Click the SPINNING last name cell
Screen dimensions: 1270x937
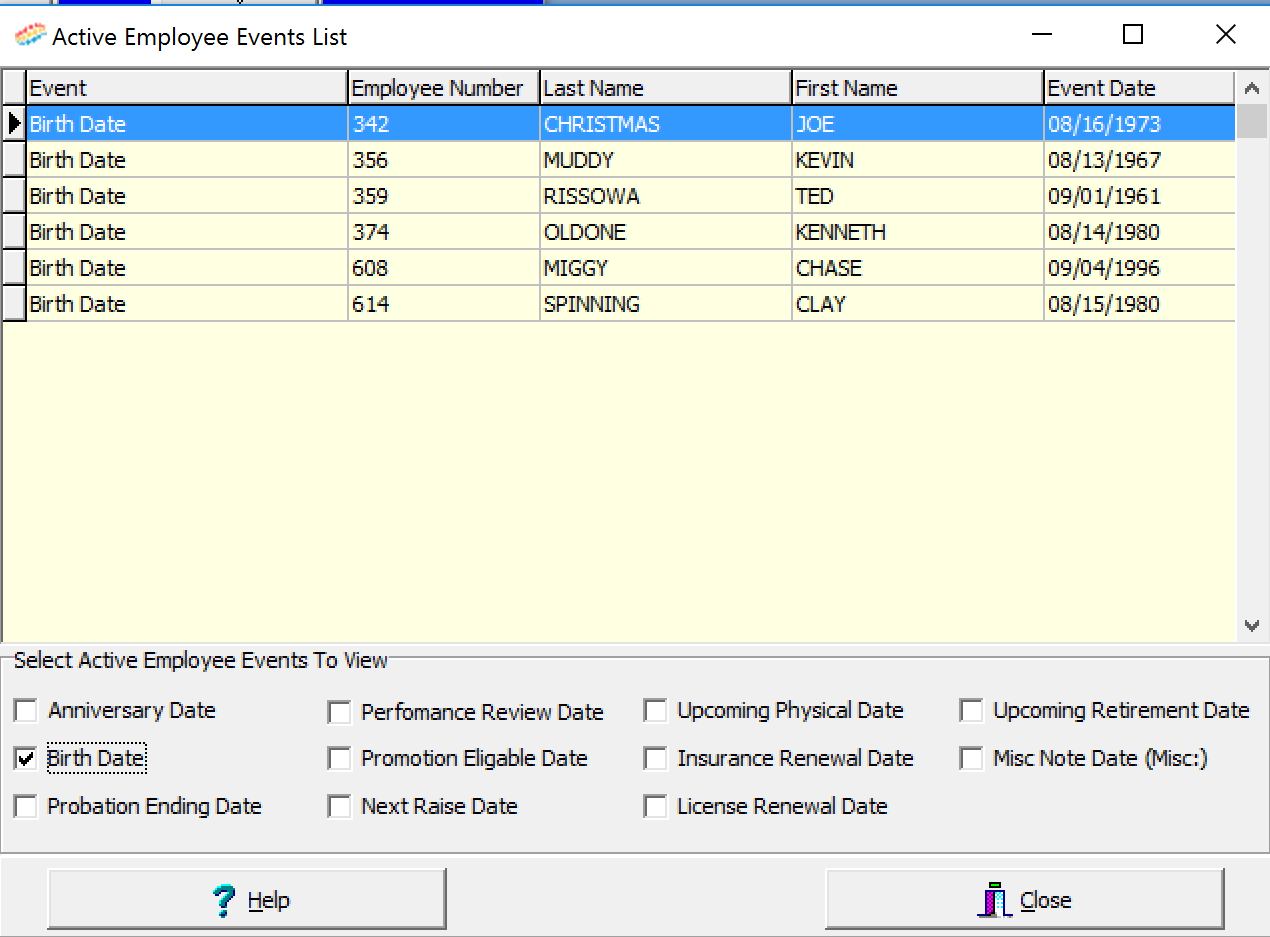coord(666,304)
